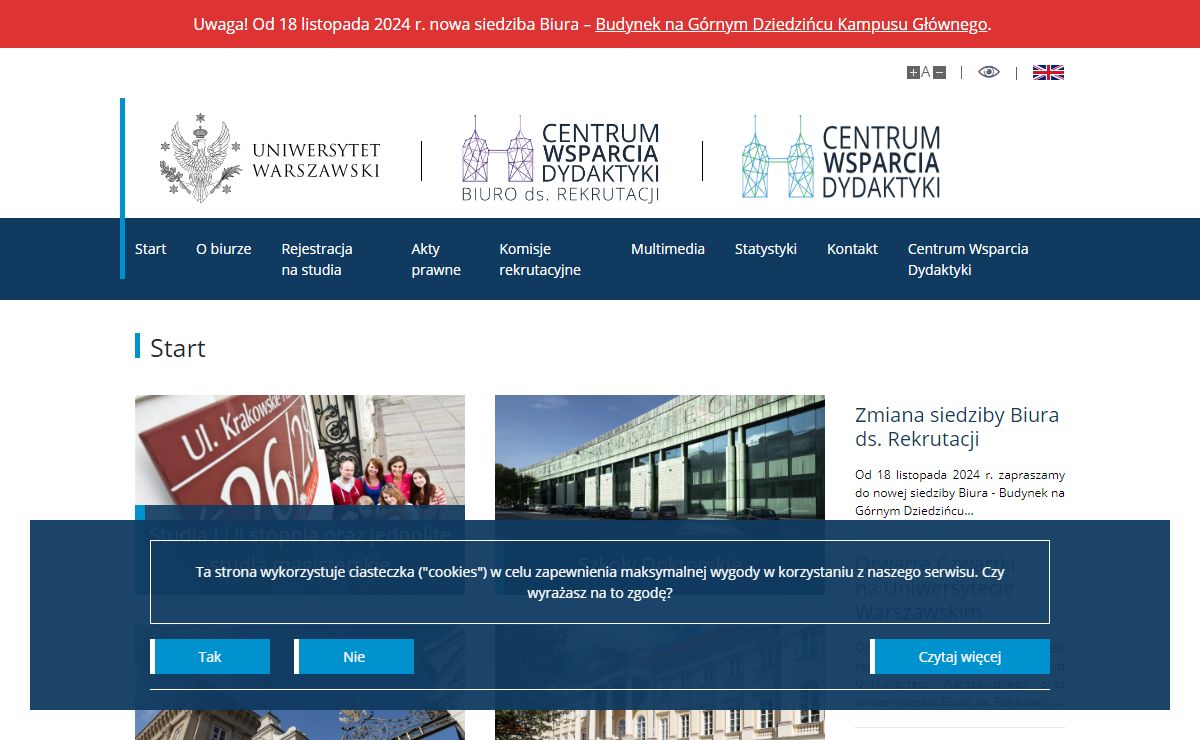Decrease font size with the minus icon
The width and height of the screenshot is (1200, 740).
(939, 72)
